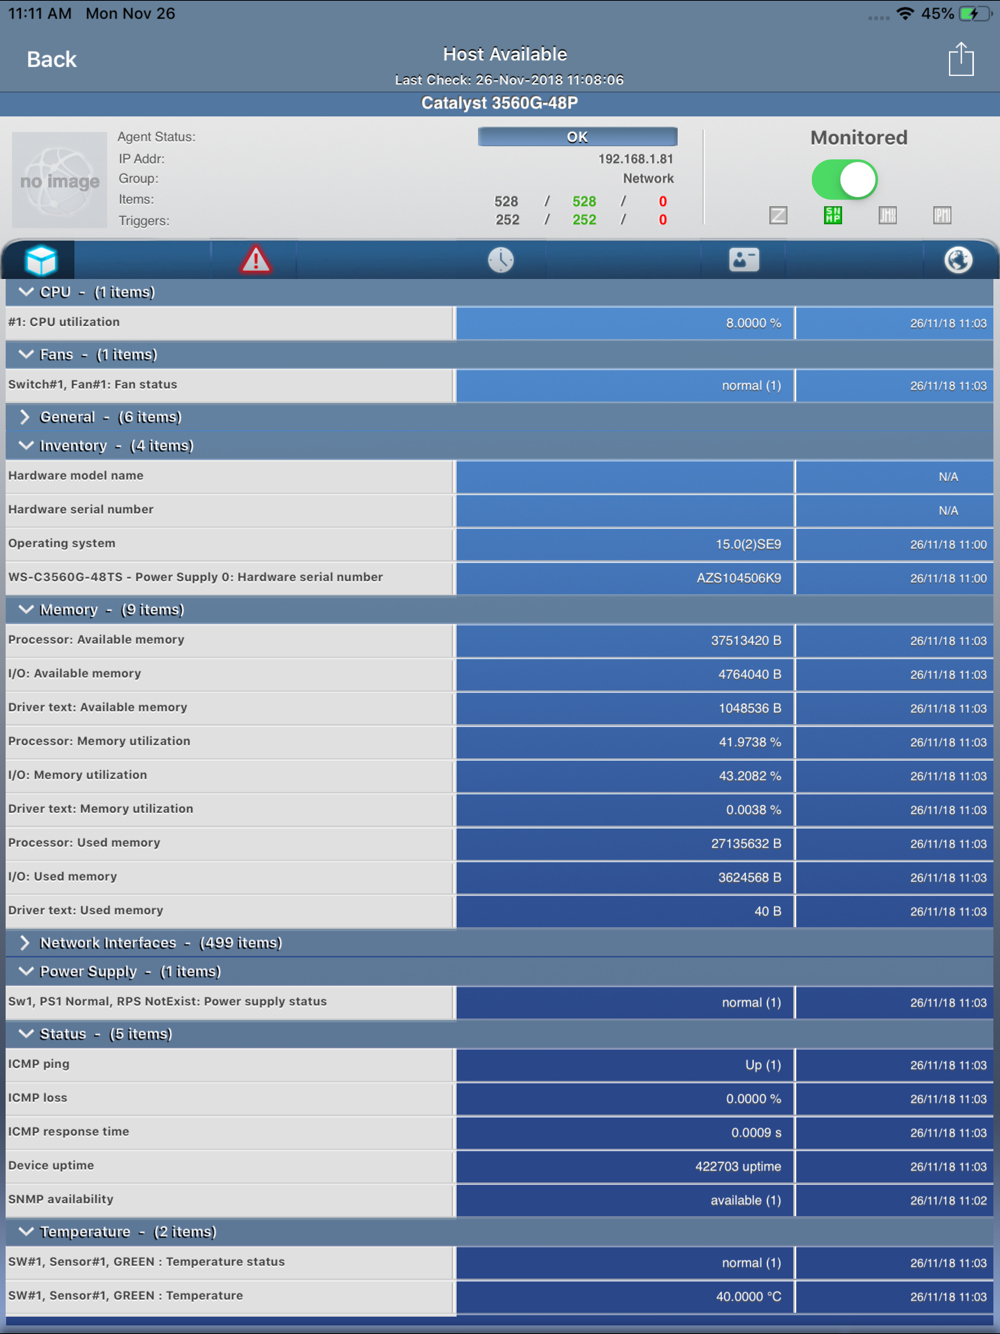Viewport: 1000px width, 1334px height.
Task: Tap the IPMI availability icon
Action: coord(942,215)
